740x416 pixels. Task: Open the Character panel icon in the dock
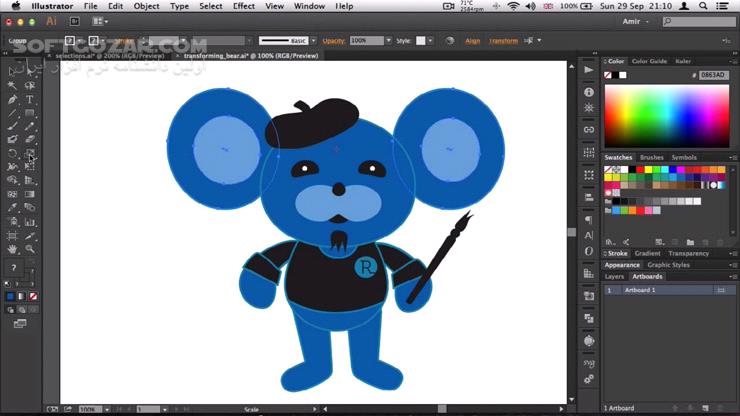[589, 235]
